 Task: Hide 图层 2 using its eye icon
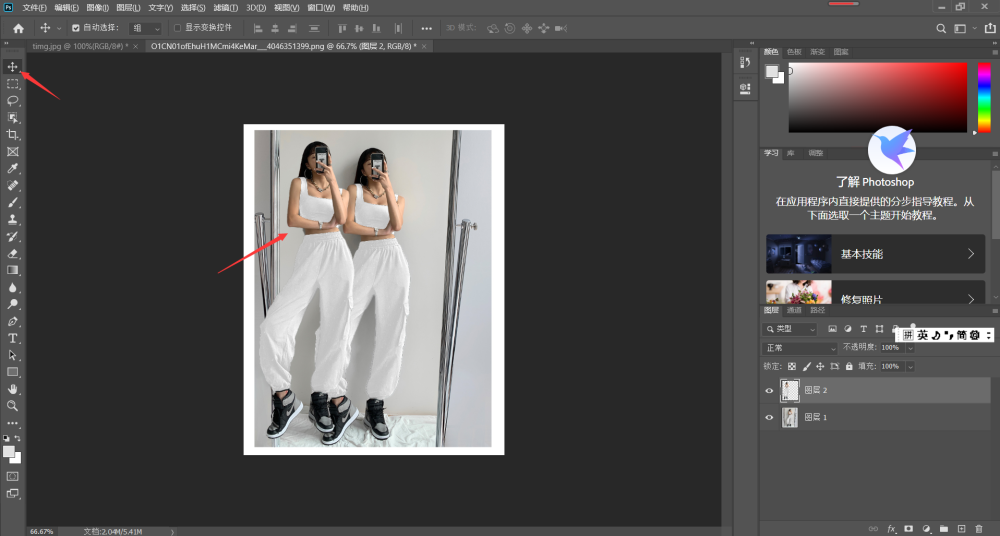click(769, 391)
